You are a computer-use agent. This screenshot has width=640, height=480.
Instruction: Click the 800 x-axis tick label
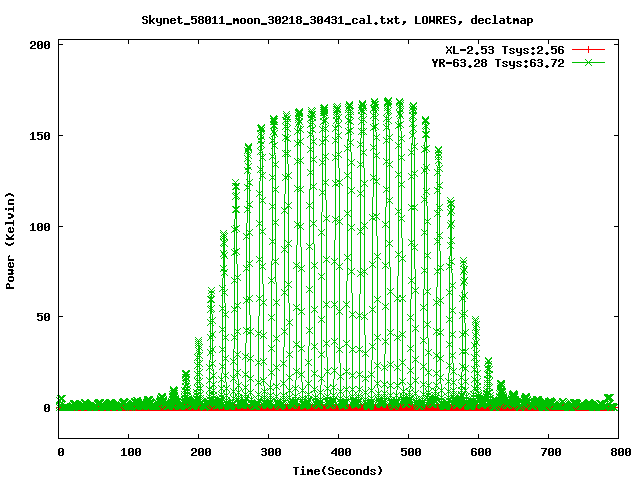click(x=621, y=452)
